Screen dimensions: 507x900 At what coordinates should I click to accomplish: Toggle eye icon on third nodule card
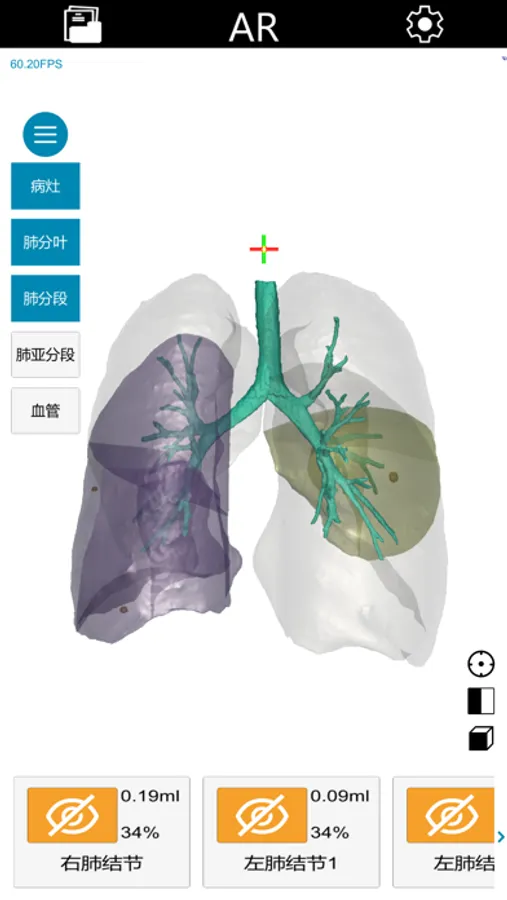(450, 814)
